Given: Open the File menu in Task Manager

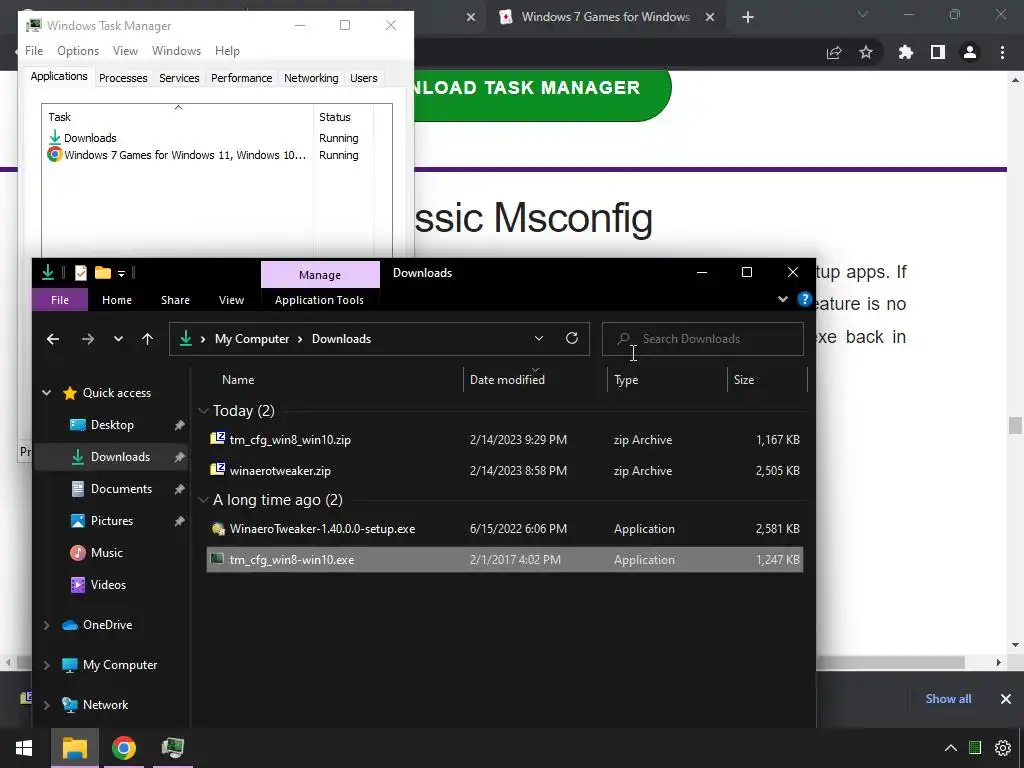Looking at the screenshot, I should pyautogui.click(x=34, y=50).
